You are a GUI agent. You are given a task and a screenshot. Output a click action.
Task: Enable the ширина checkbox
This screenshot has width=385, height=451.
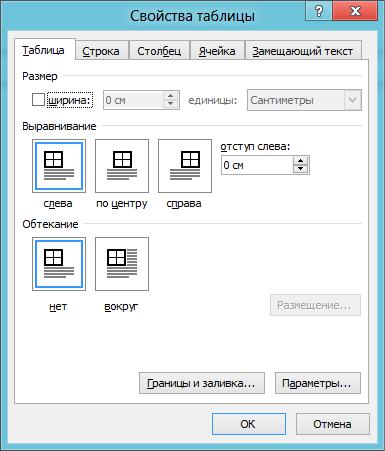pos(38,100)
